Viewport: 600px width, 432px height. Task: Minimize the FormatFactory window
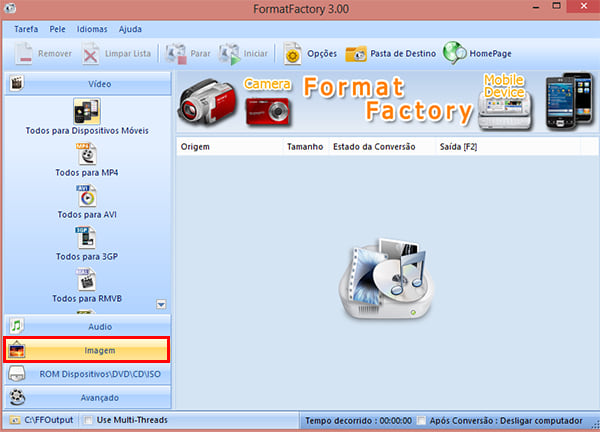[x=536, y=7]
